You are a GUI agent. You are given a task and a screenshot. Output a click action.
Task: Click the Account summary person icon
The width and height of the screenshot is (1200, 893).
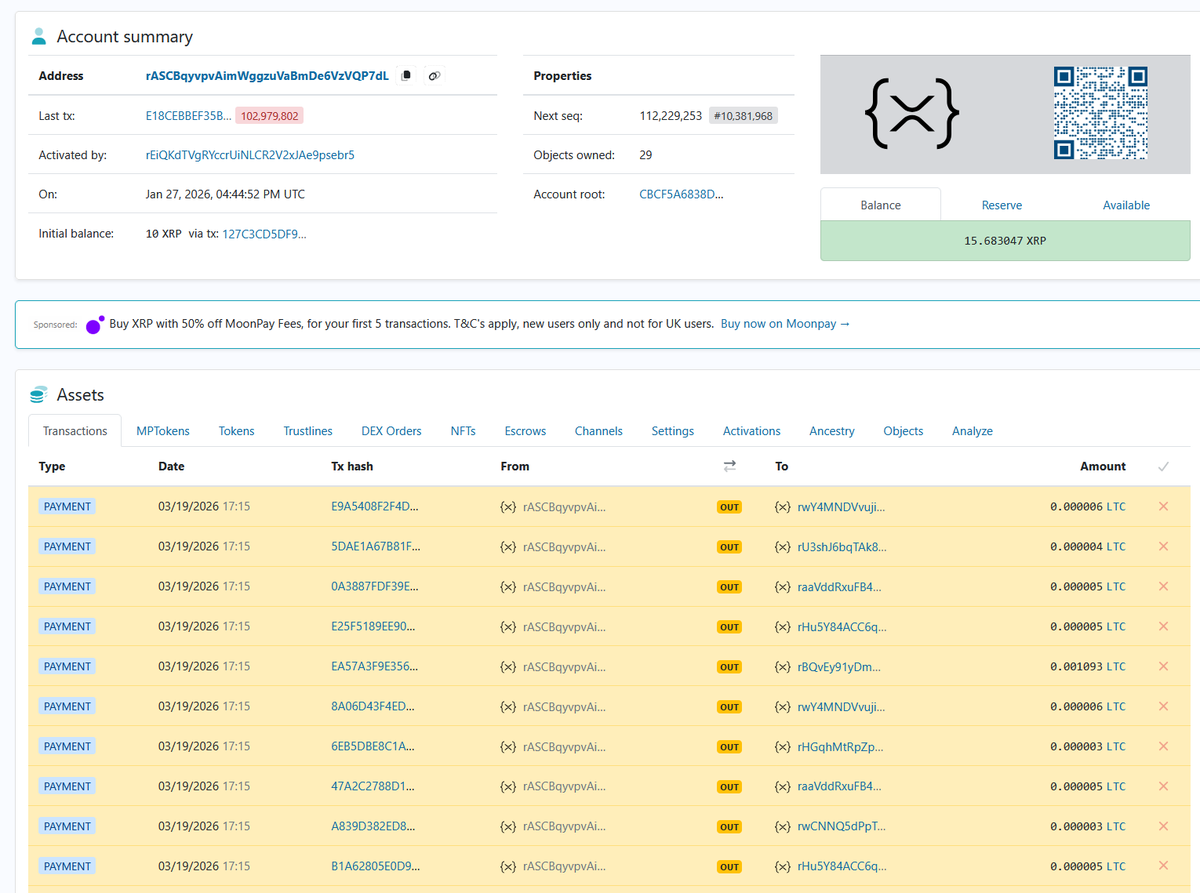[x=39, y=37]
